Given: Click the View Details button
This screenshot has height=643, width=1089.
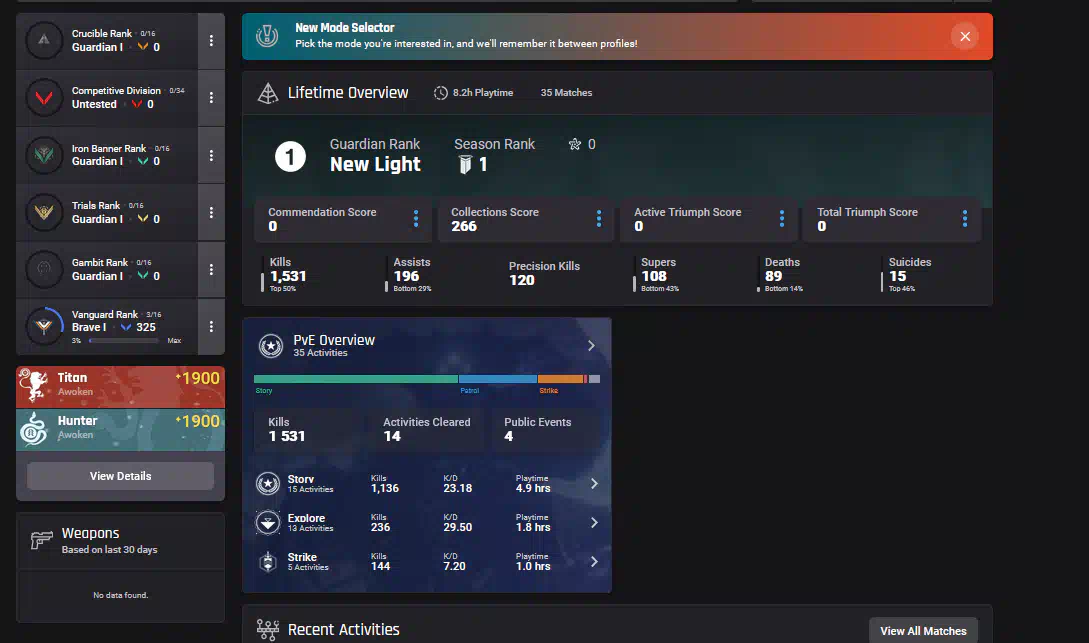Looking at the screenshot, I should click(x=120, y=476).
